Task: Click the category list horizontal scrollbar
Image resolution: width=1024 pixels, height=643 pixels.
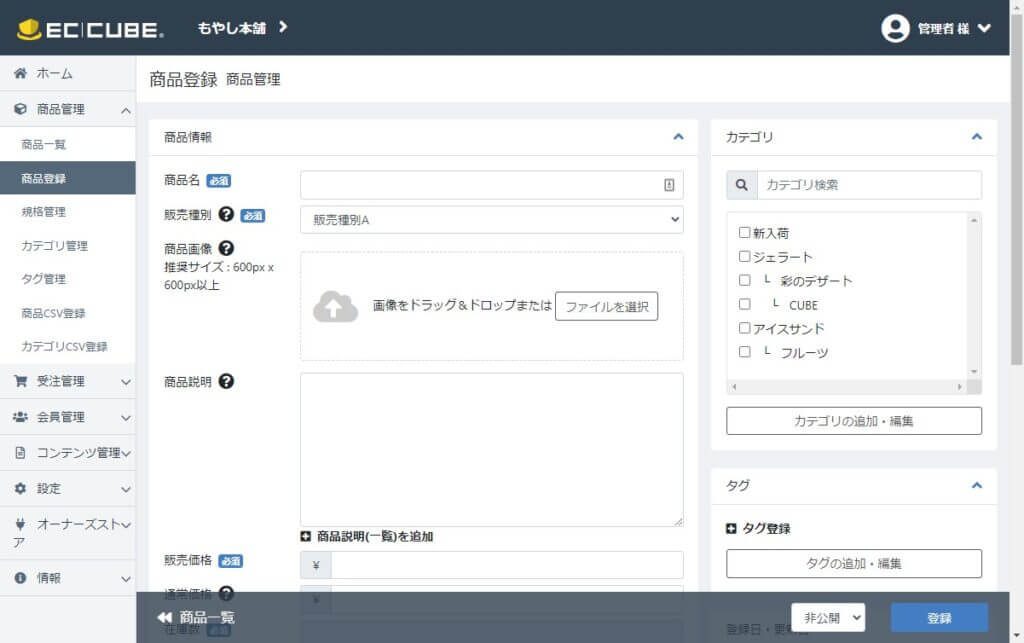Action: 846,387
